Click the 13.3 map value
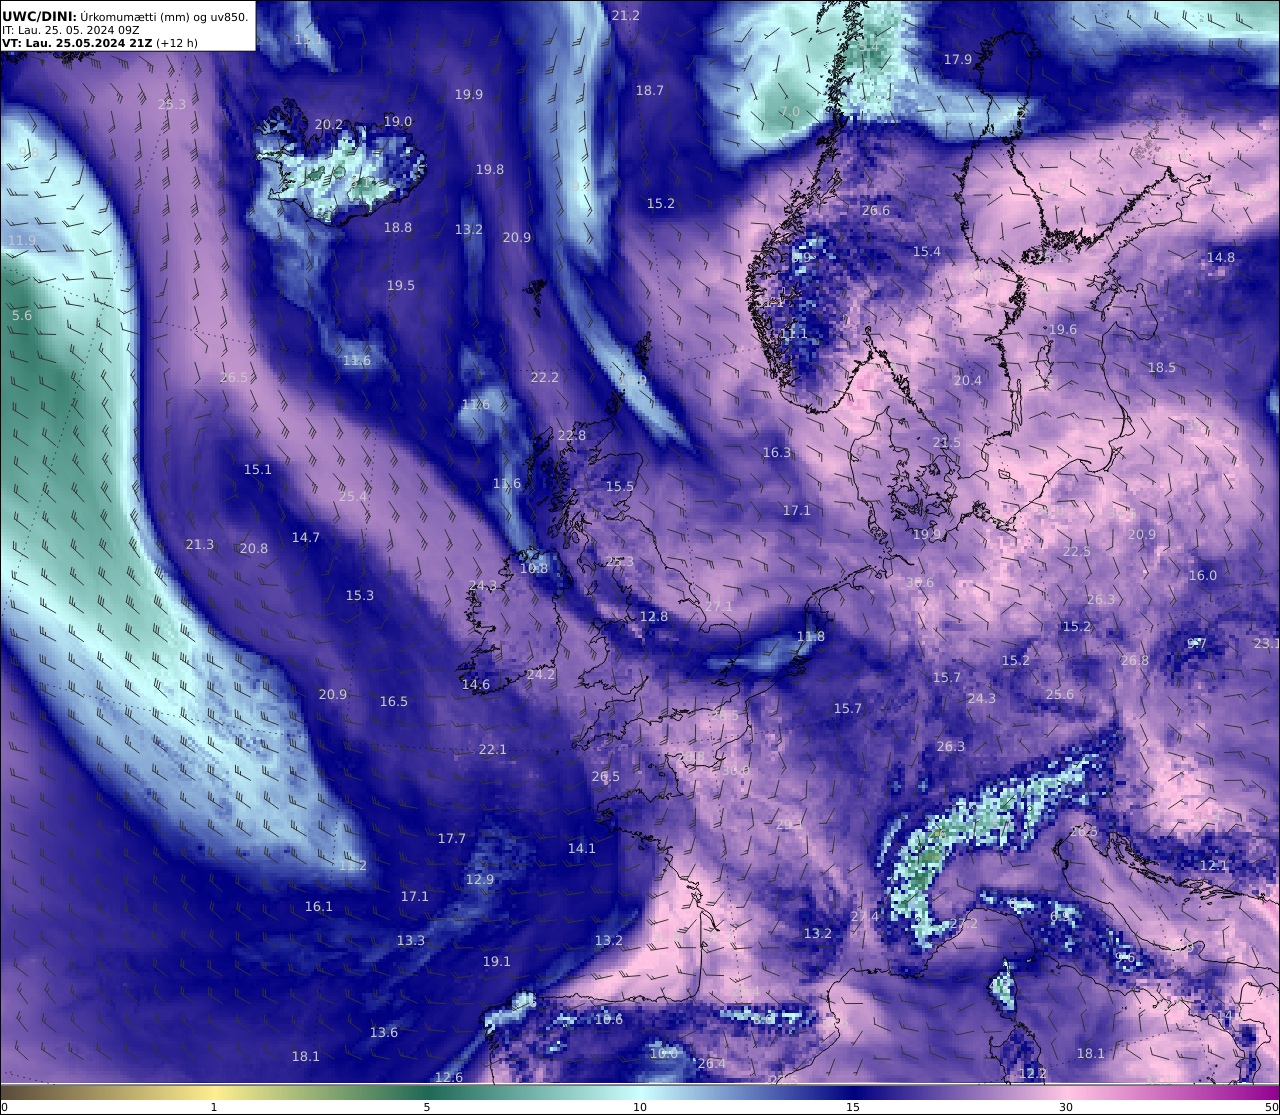Viewport: 1280px width, 1115px height. pyautogui.click(x=411, y=940)
